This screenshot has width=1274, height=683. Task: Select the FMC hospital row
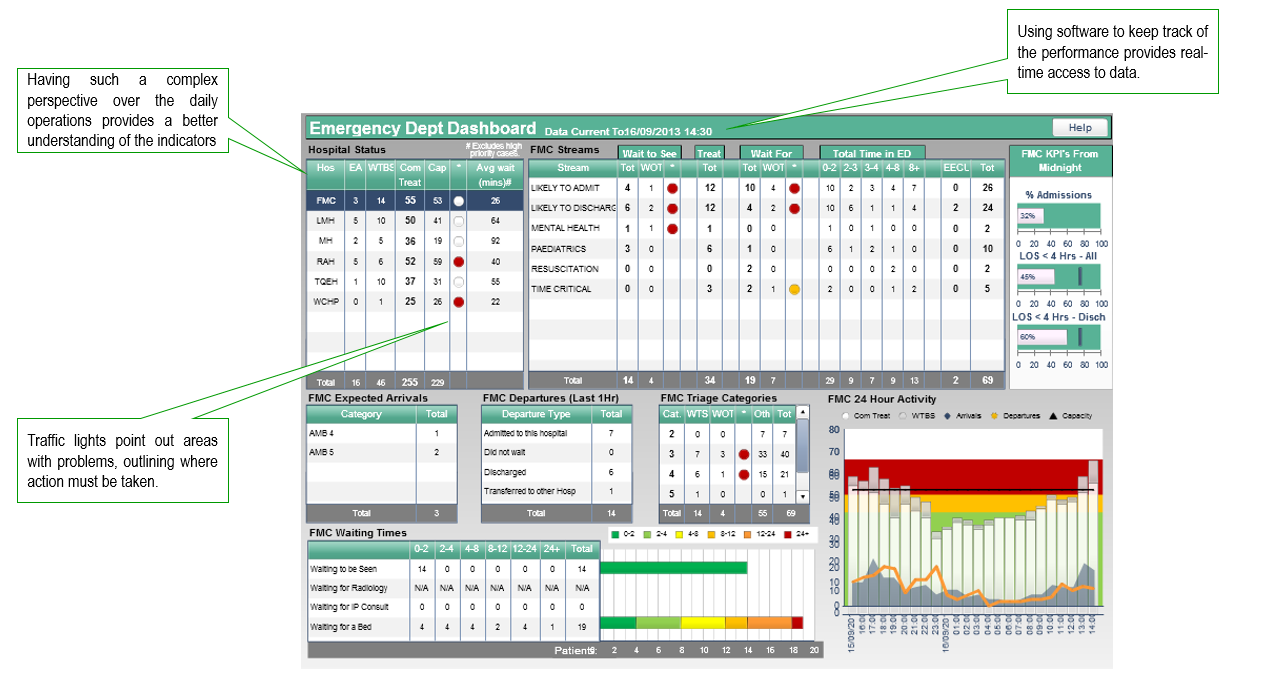414,201
